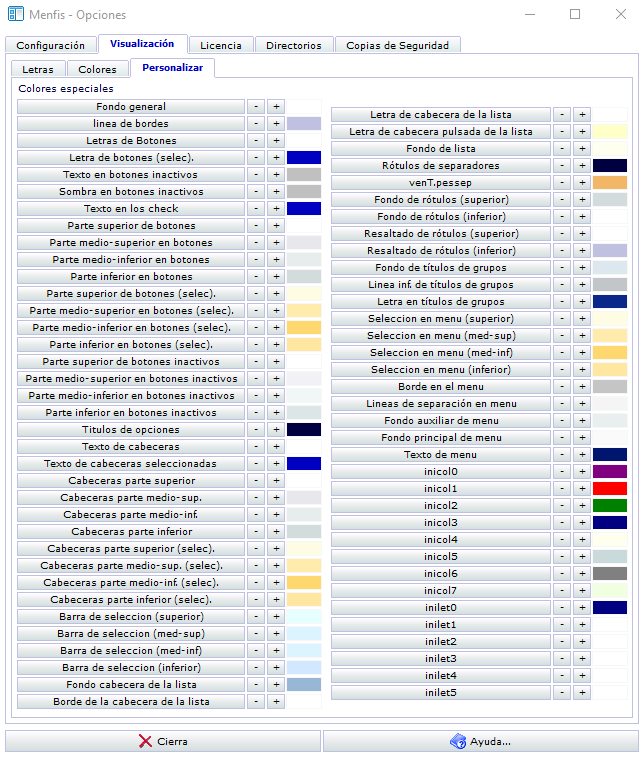Viewport: 644px width, 757px height.
Task: Click plus for linea de bordes
Action: [276, 124]
